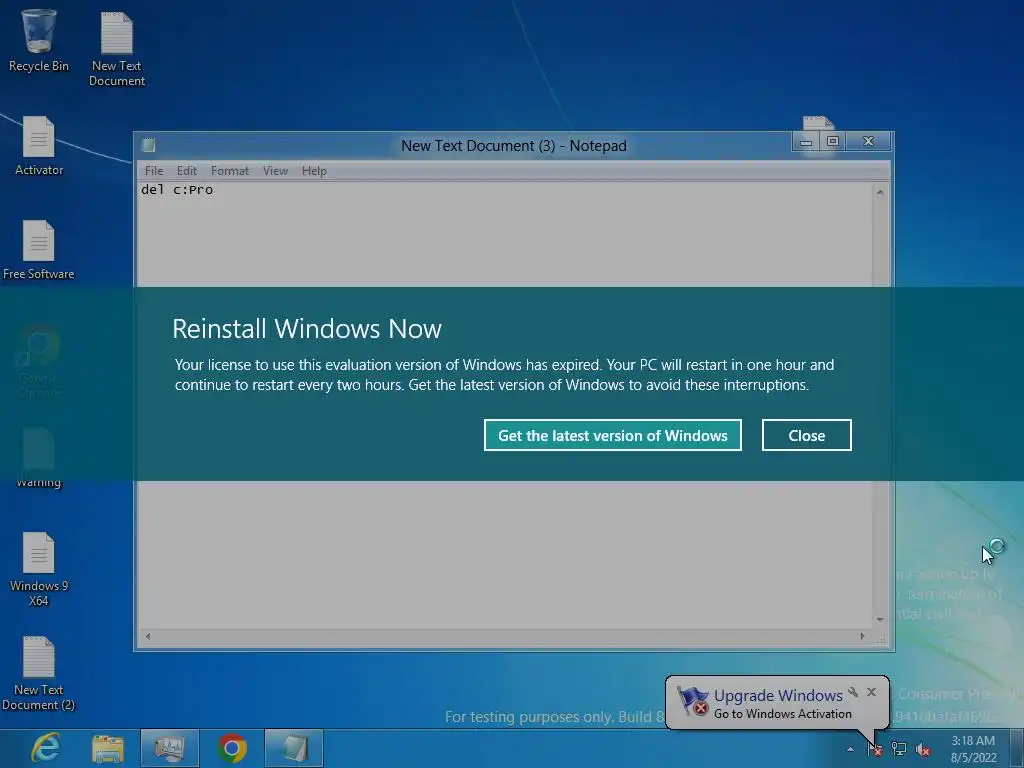
Task: Close the Notepad window
Action: pos(869,141)
